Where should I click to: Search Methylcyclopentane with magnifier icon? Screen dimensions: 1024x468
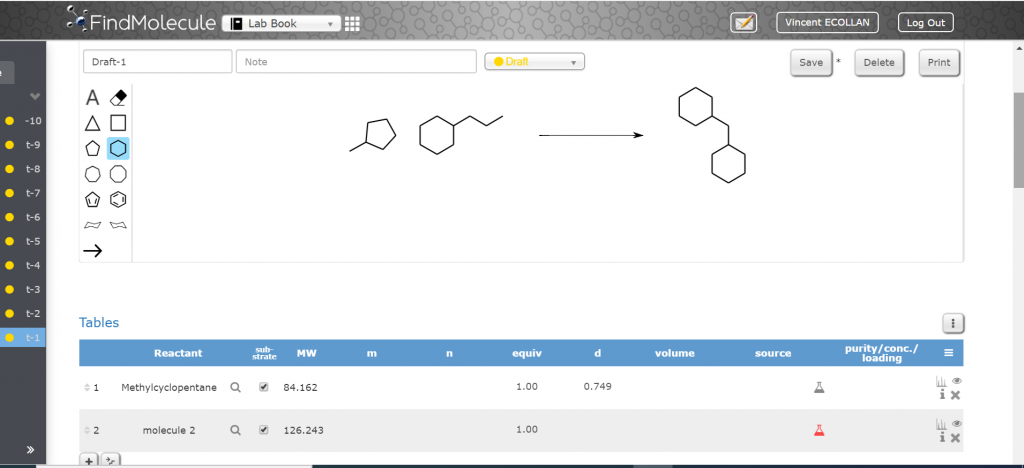(x=235, y=387)
